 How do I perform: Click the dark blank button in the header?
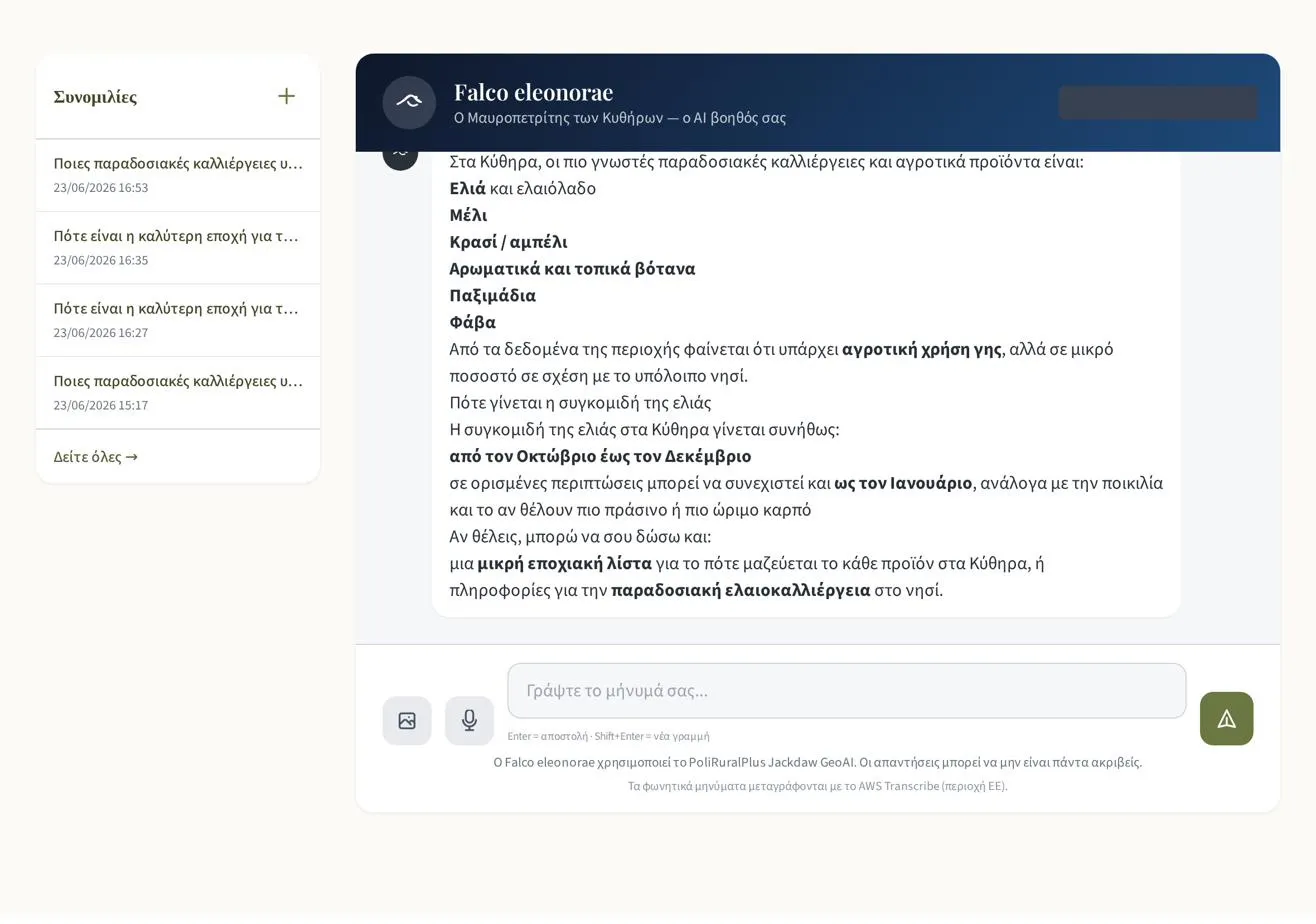1158,102
